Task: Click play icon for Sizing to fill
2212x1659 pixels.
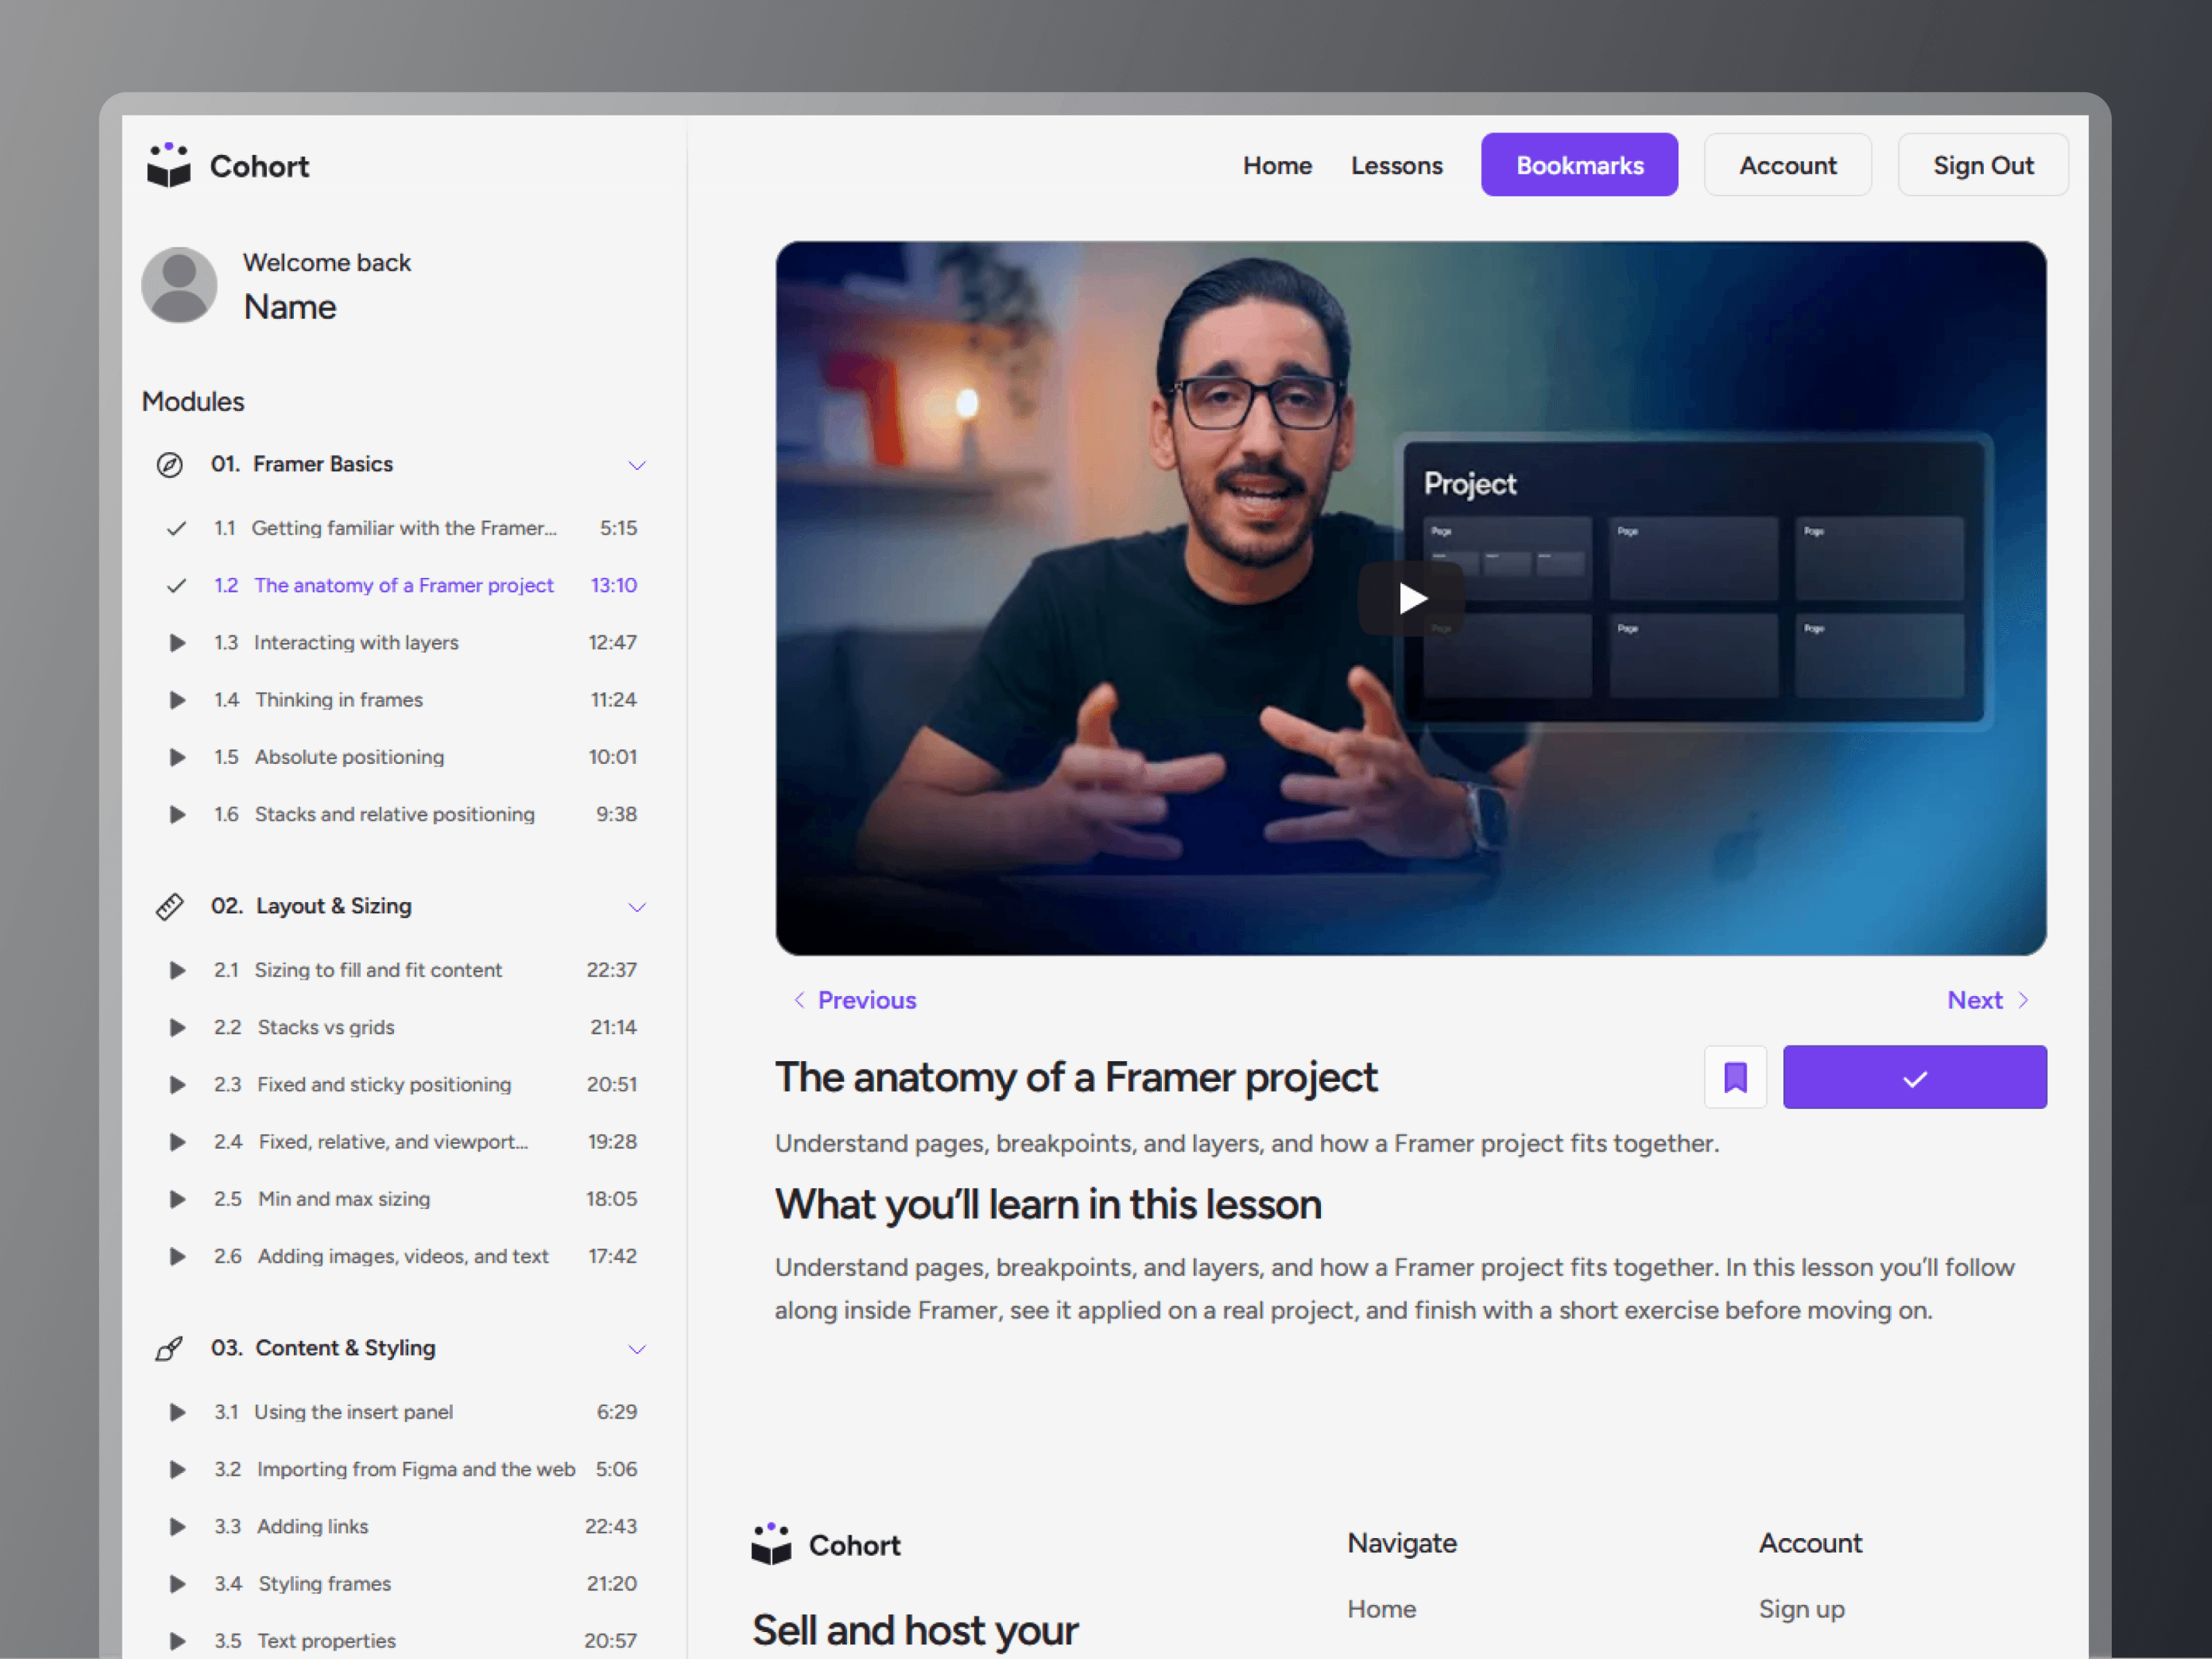Action: click(177, 970)
